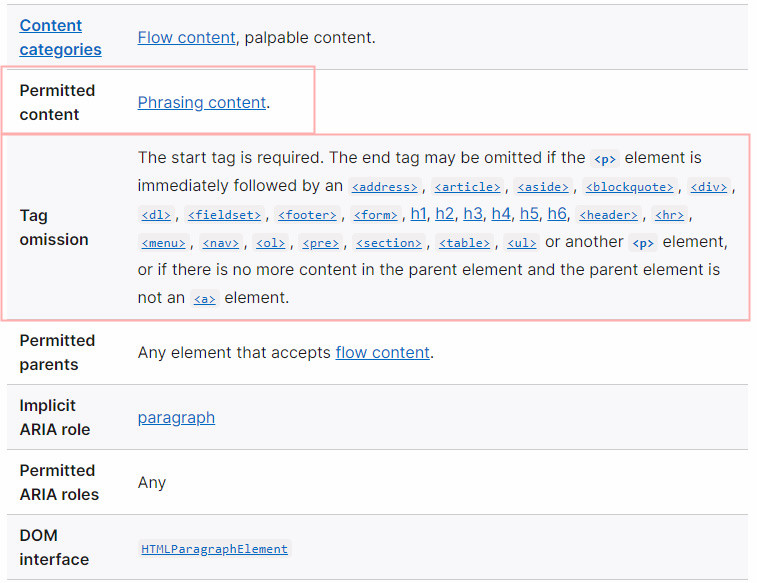Click the HTMLParagraphElement interface link
Screen dimensions: 757x583
point(214,549)
